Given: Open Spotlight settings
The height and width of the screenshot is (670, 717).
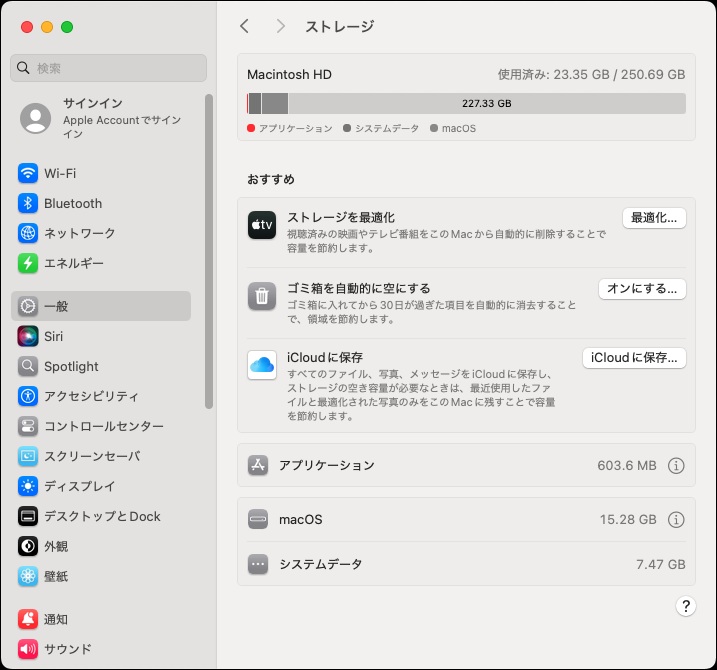Looking at the screenshot, I should click(71, 366).
